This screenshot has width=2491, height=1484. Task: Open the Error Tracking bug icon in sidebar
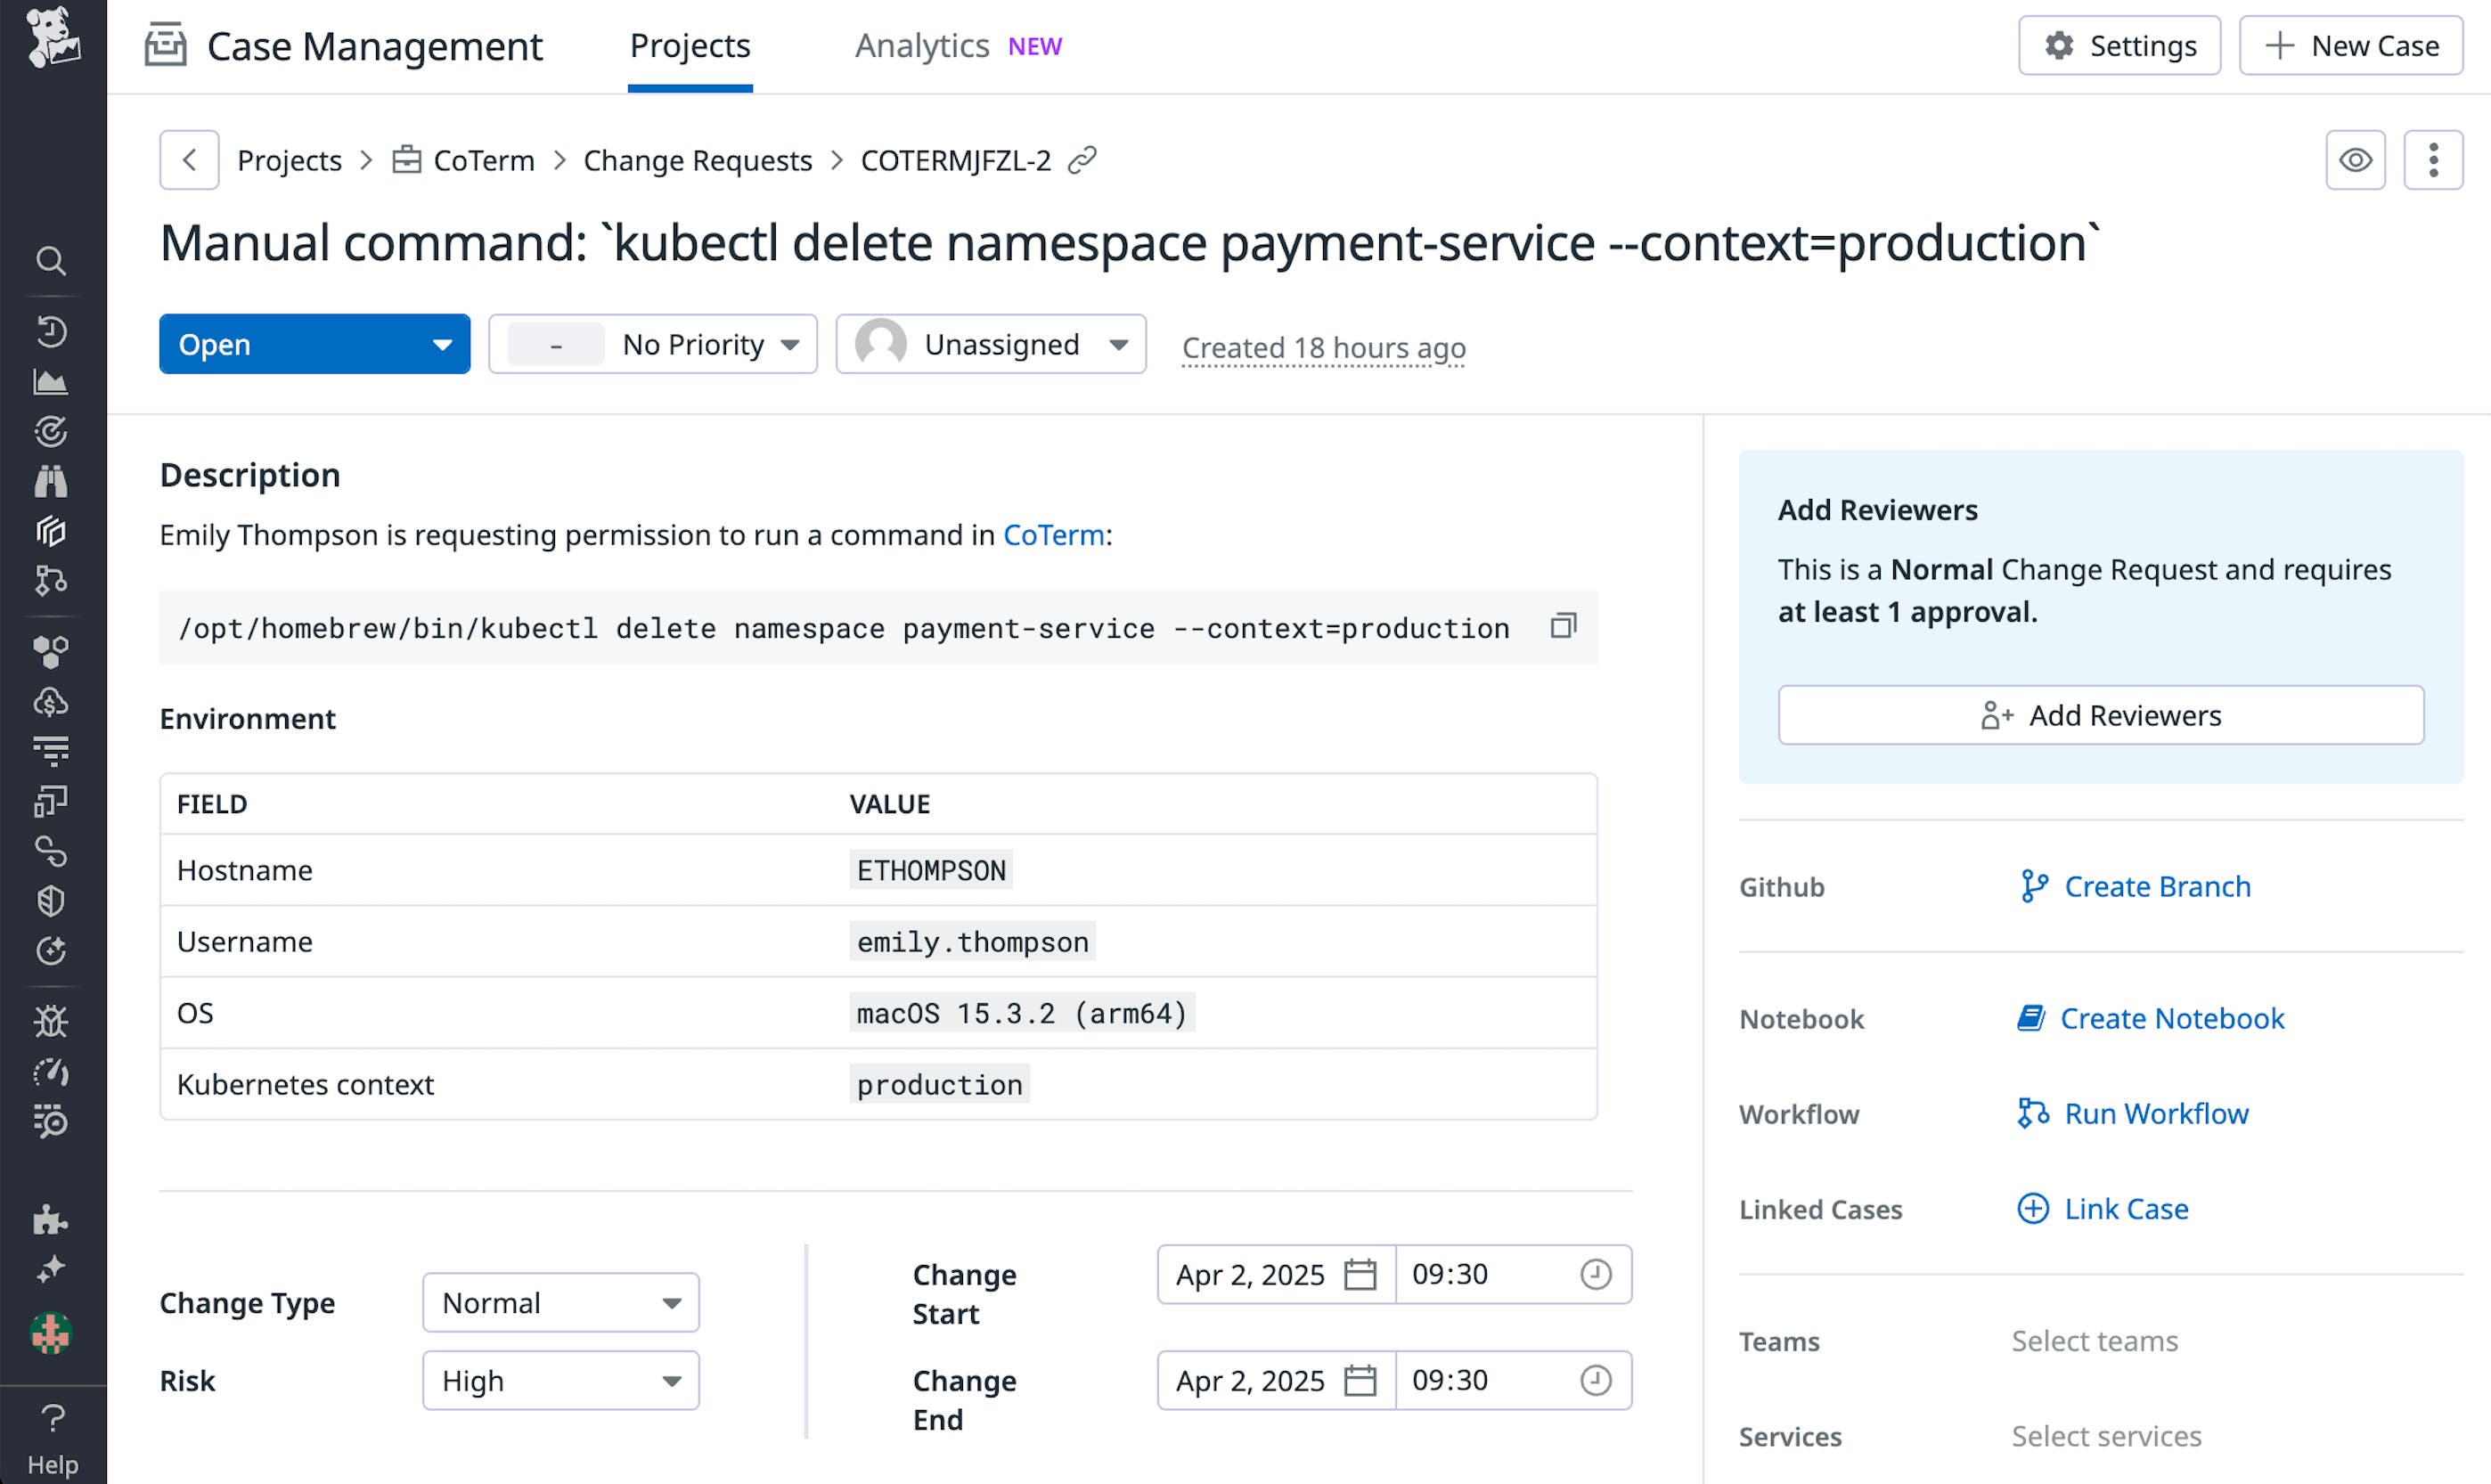coord(51,1021)
